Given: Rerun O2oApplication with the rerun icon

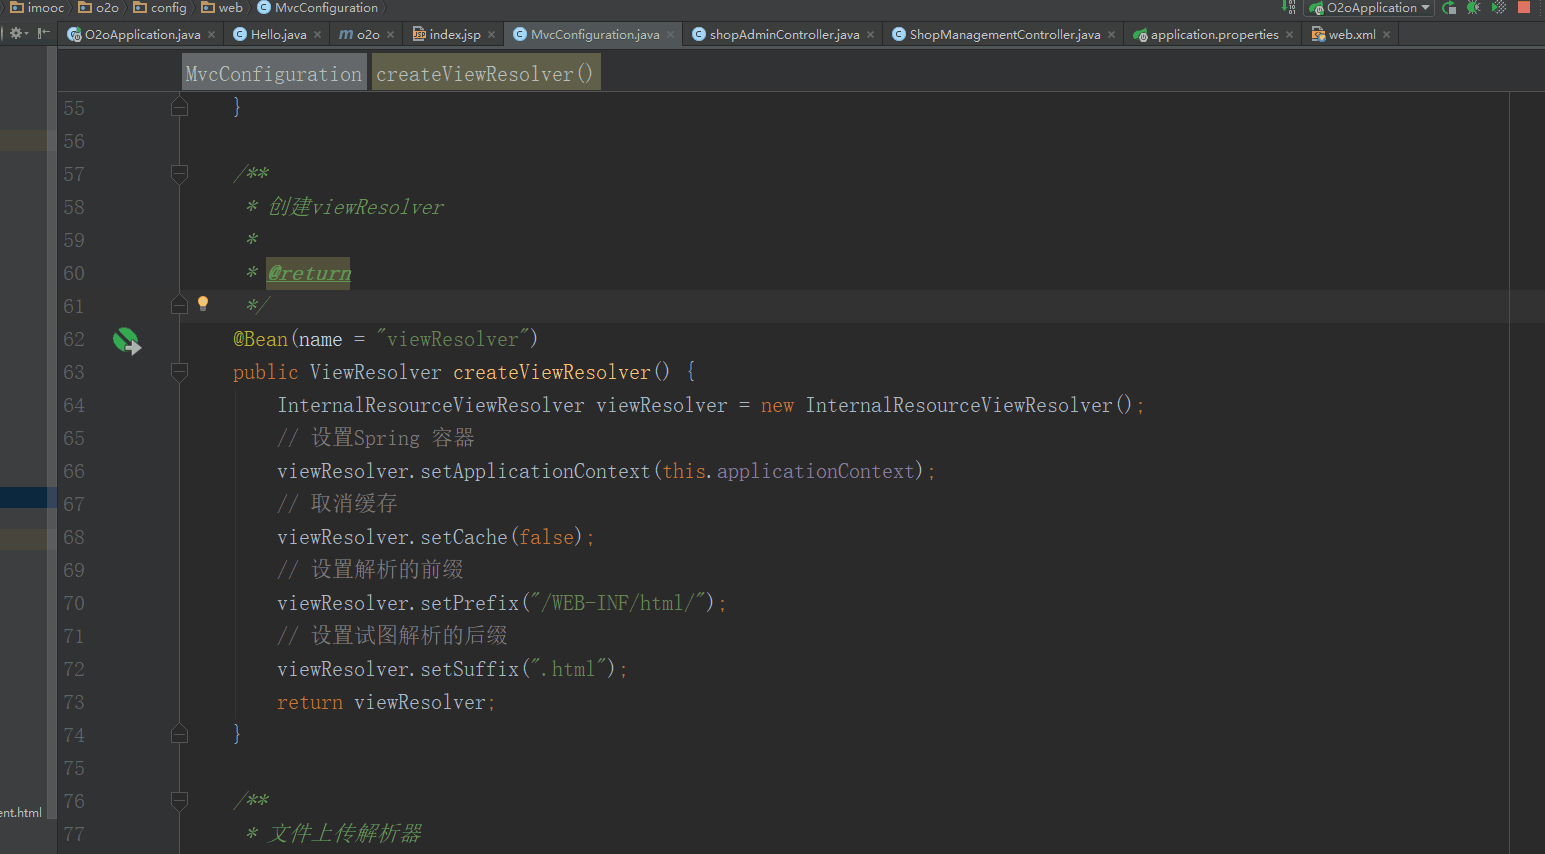Looking at the screenshot, I should tap(1449, 7).
